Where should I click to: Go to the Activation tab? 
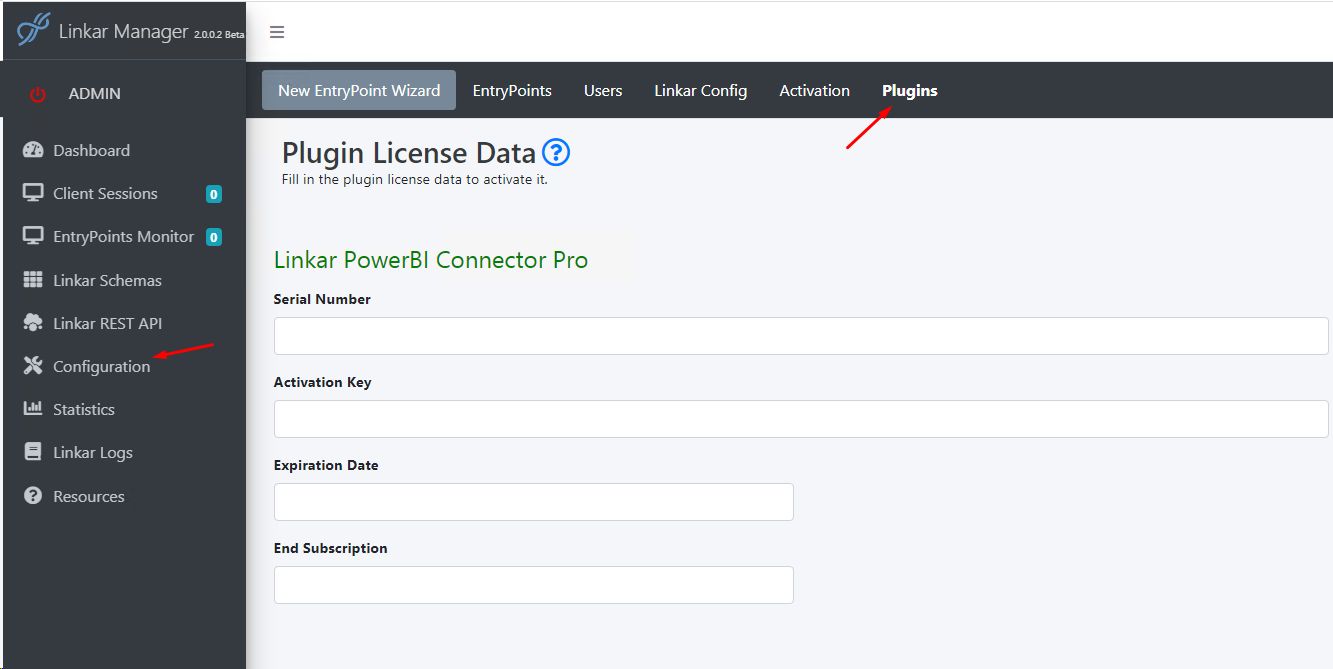coord(815,90)
